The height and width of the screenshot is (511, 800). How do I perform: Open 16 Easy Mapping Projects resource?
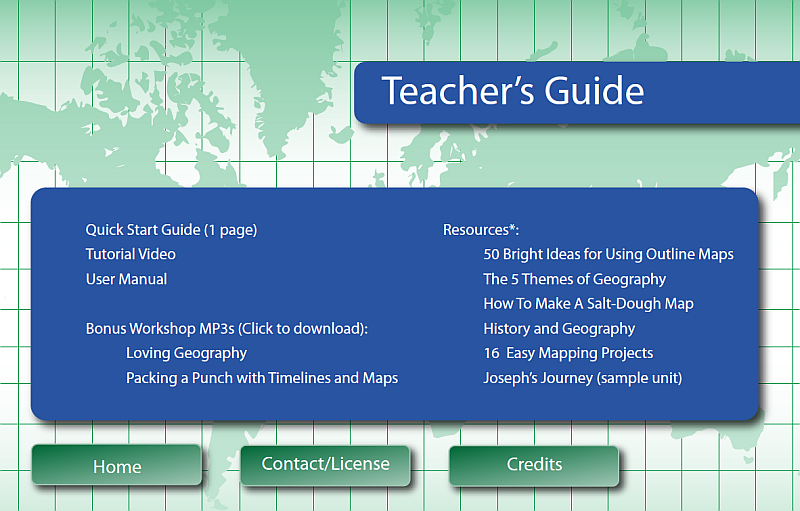tap(568, 353)
